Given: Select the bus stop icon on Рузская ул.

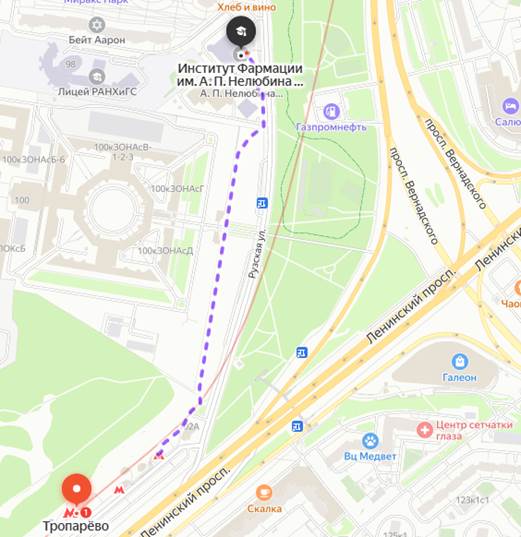Looking at the screenshot, I should pos(262,203).
